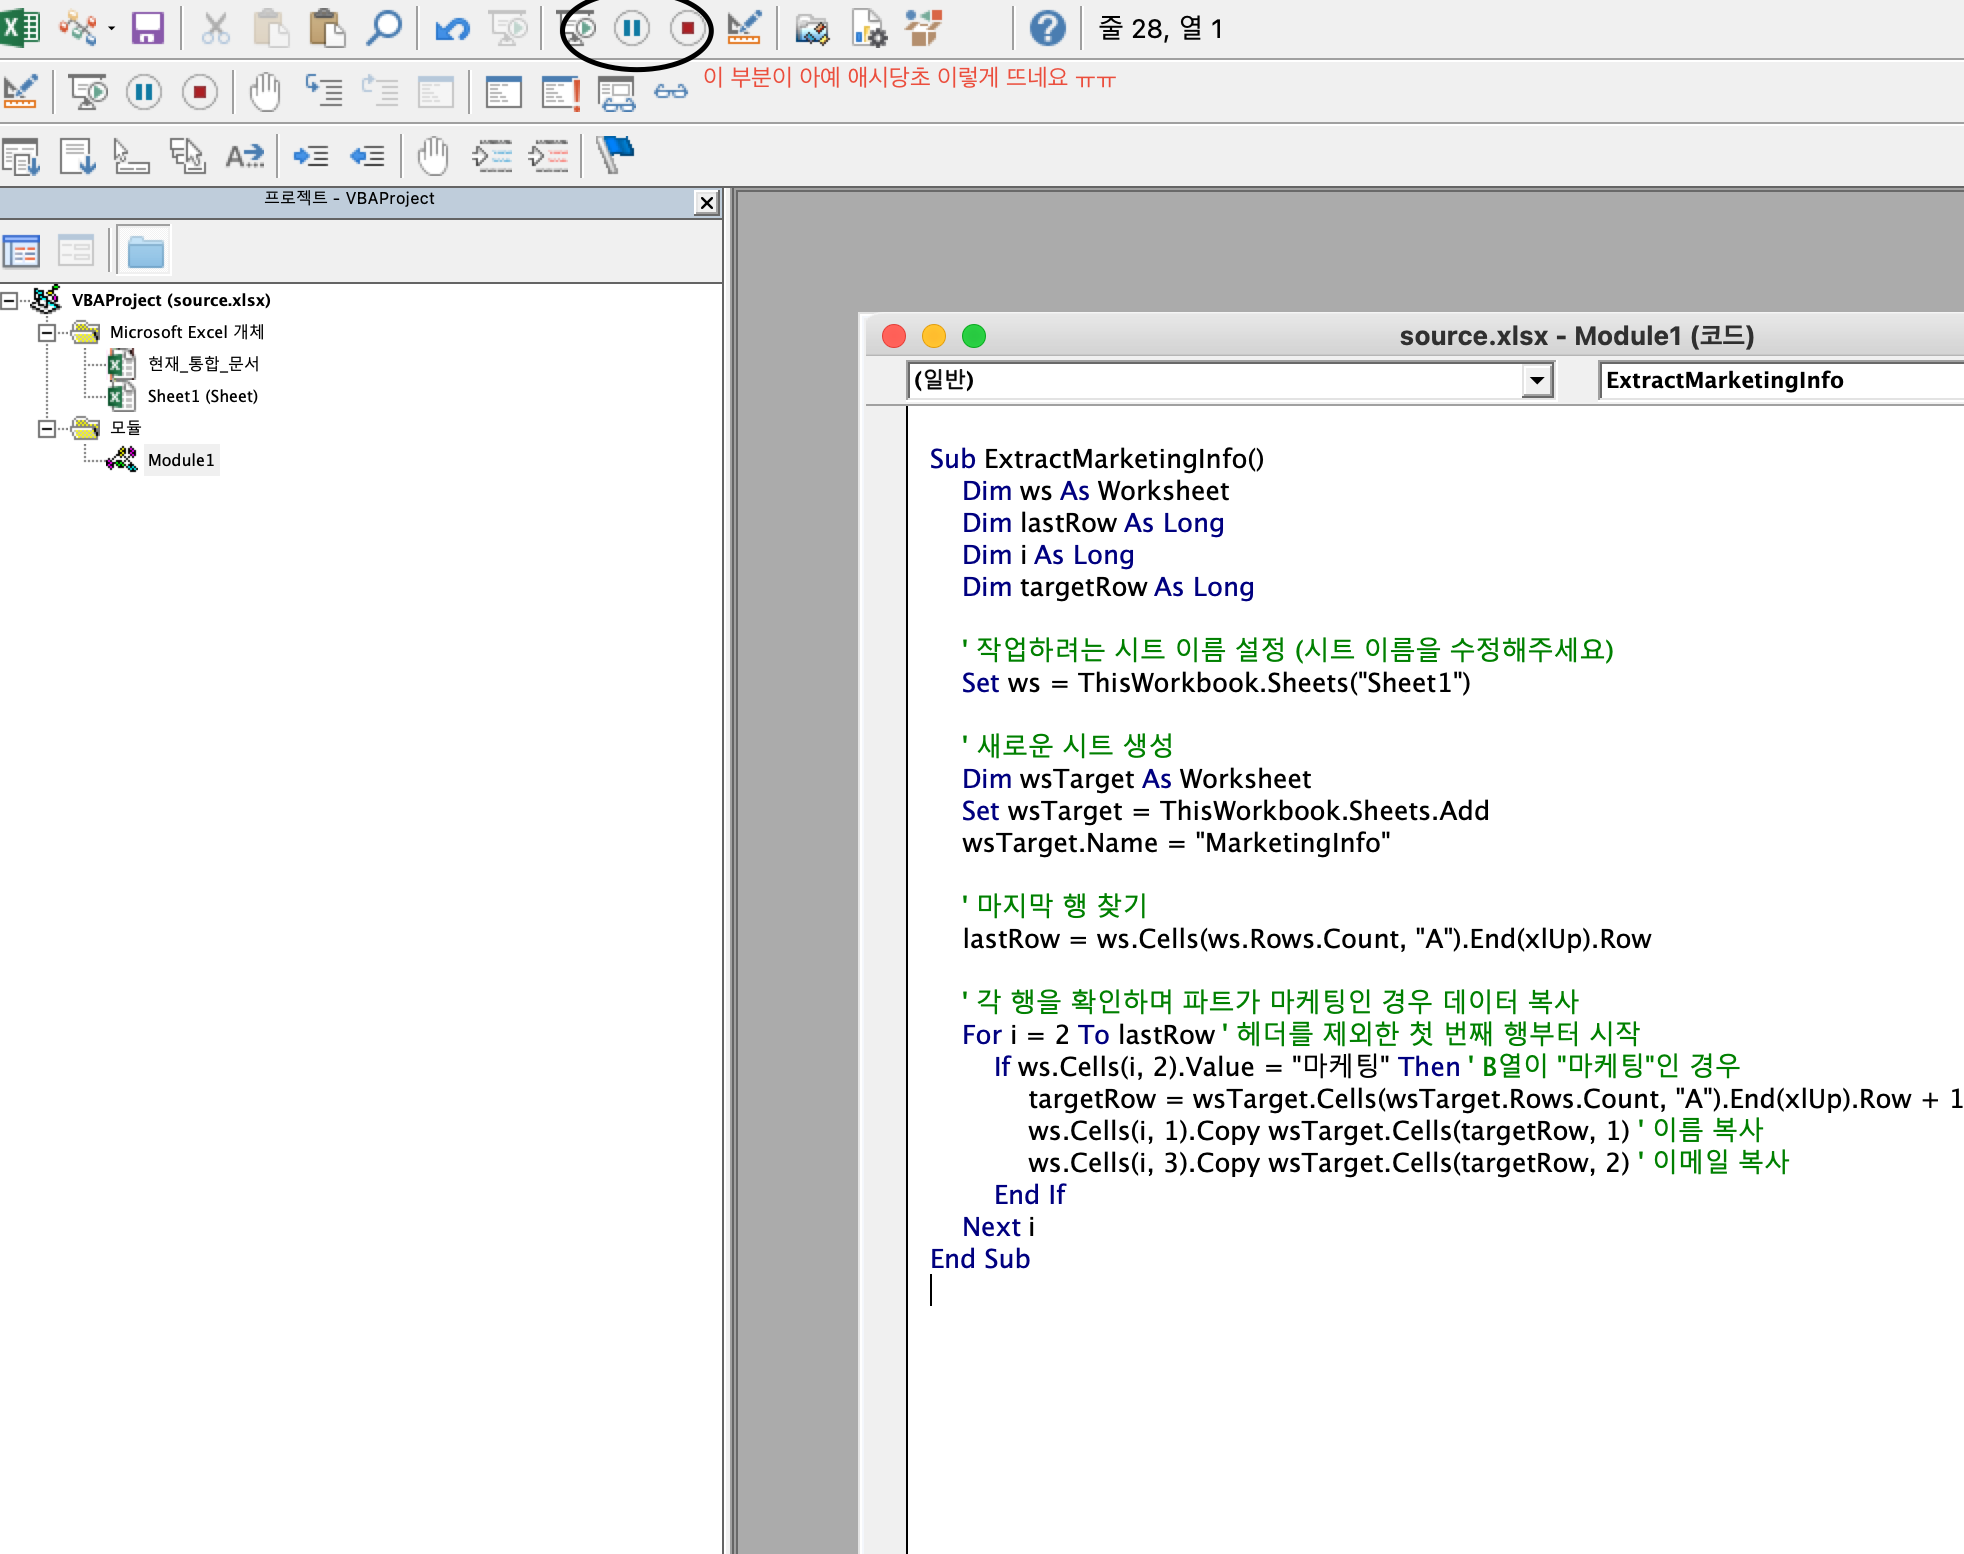Viewport: 1964px width, 1554px height.
Task: Click the Quick Info icon
Action: [x=130, y=156]
